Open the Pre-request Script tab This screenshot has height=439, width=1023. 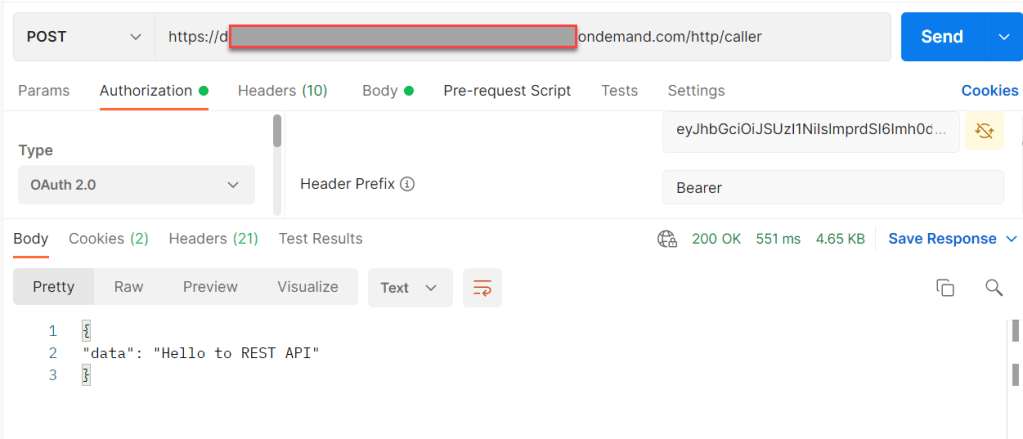click(507, 91)
